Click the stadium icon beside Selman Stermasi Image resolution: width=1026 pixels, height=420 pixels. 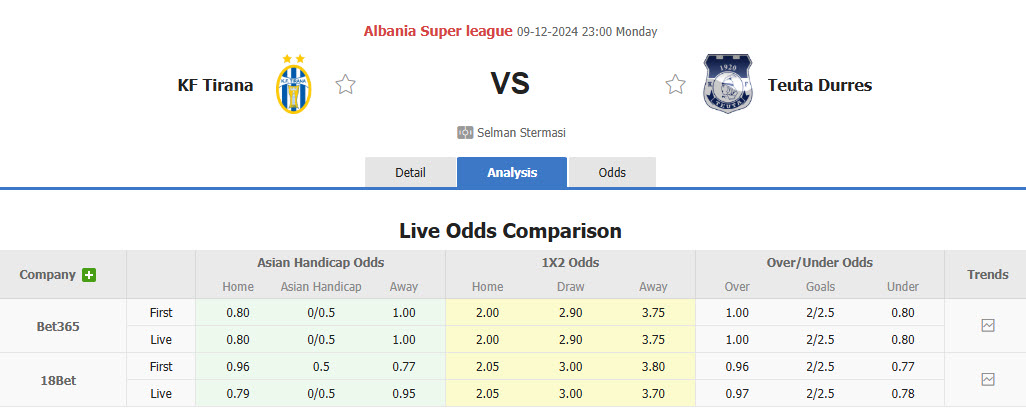tap(465, 132)
